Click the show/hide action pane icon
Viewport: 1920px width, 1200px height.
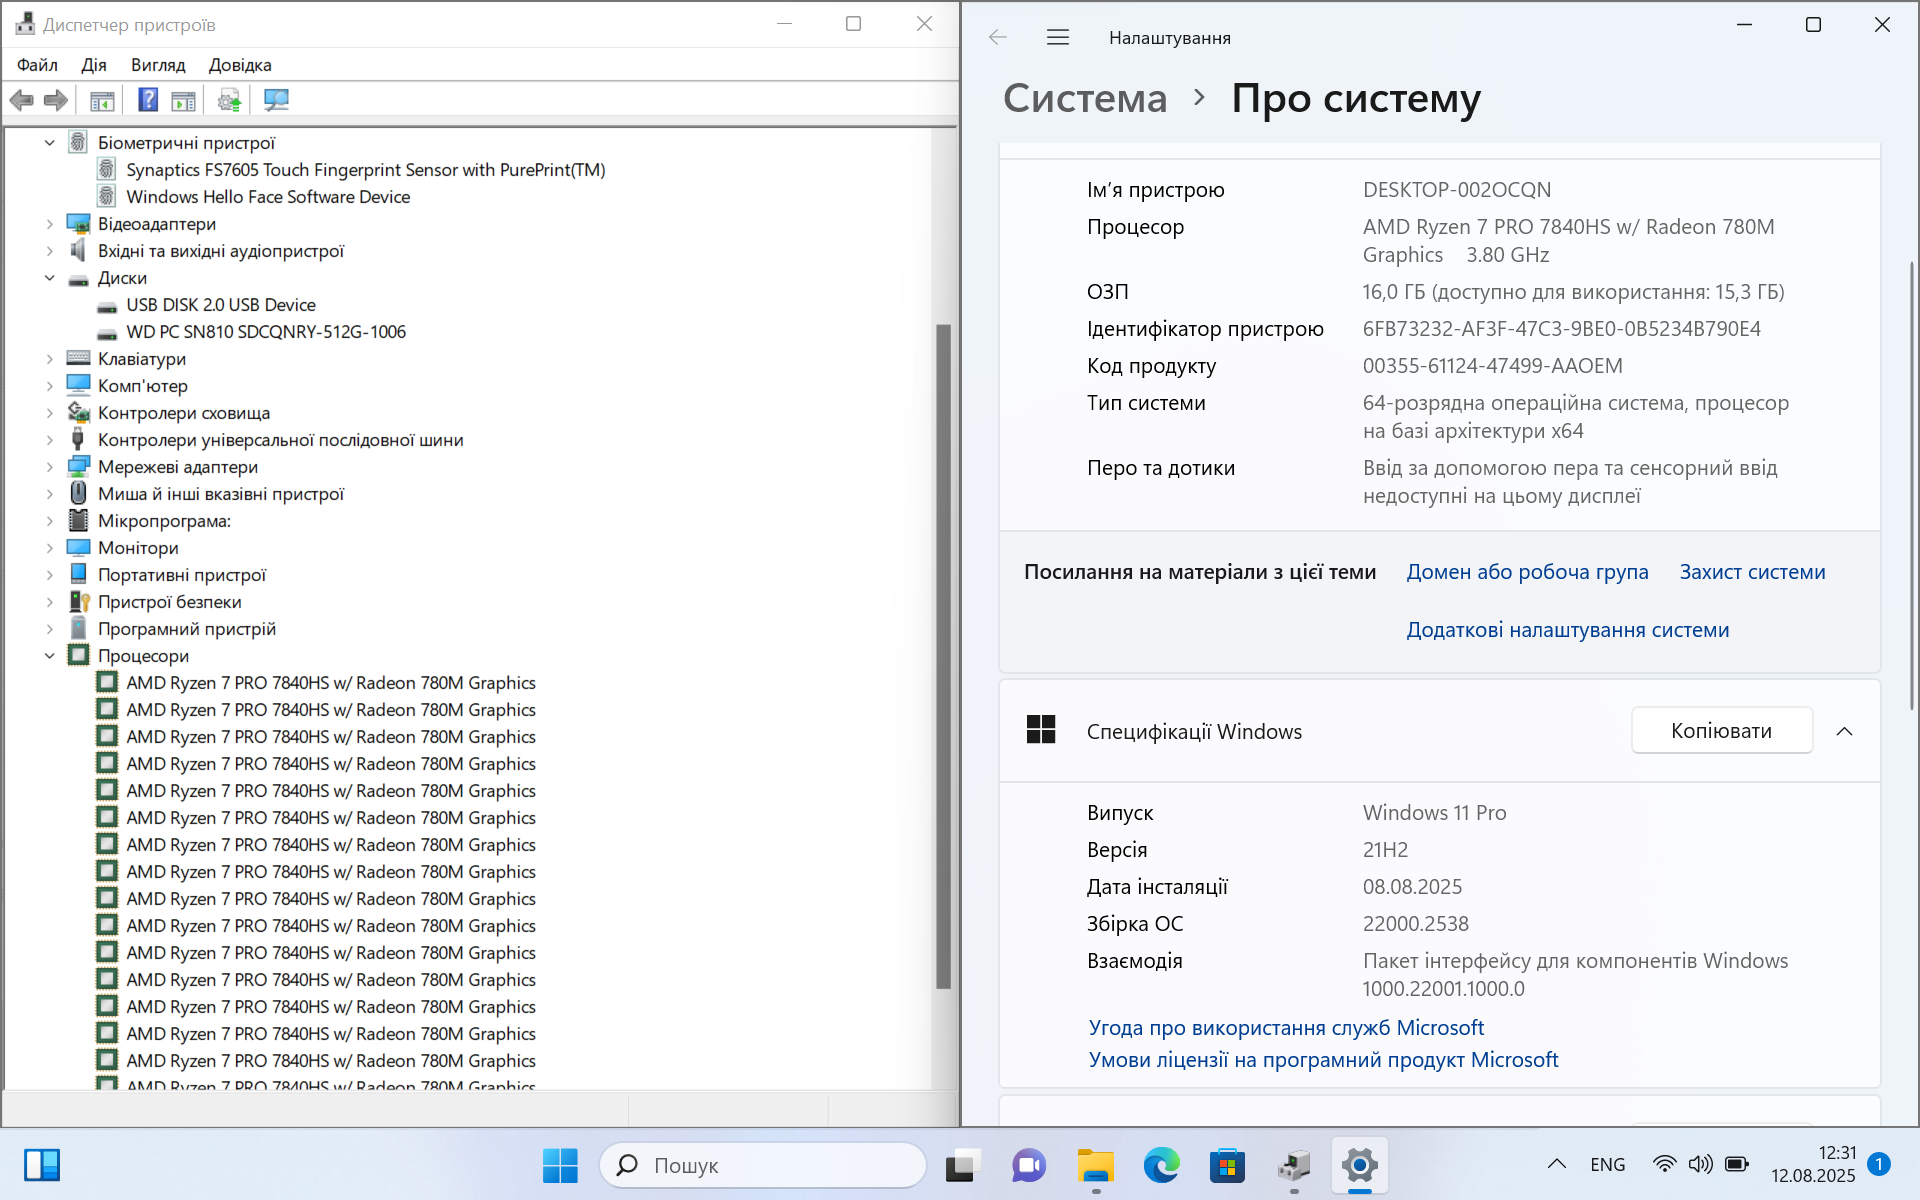click(x=184, y=100)
